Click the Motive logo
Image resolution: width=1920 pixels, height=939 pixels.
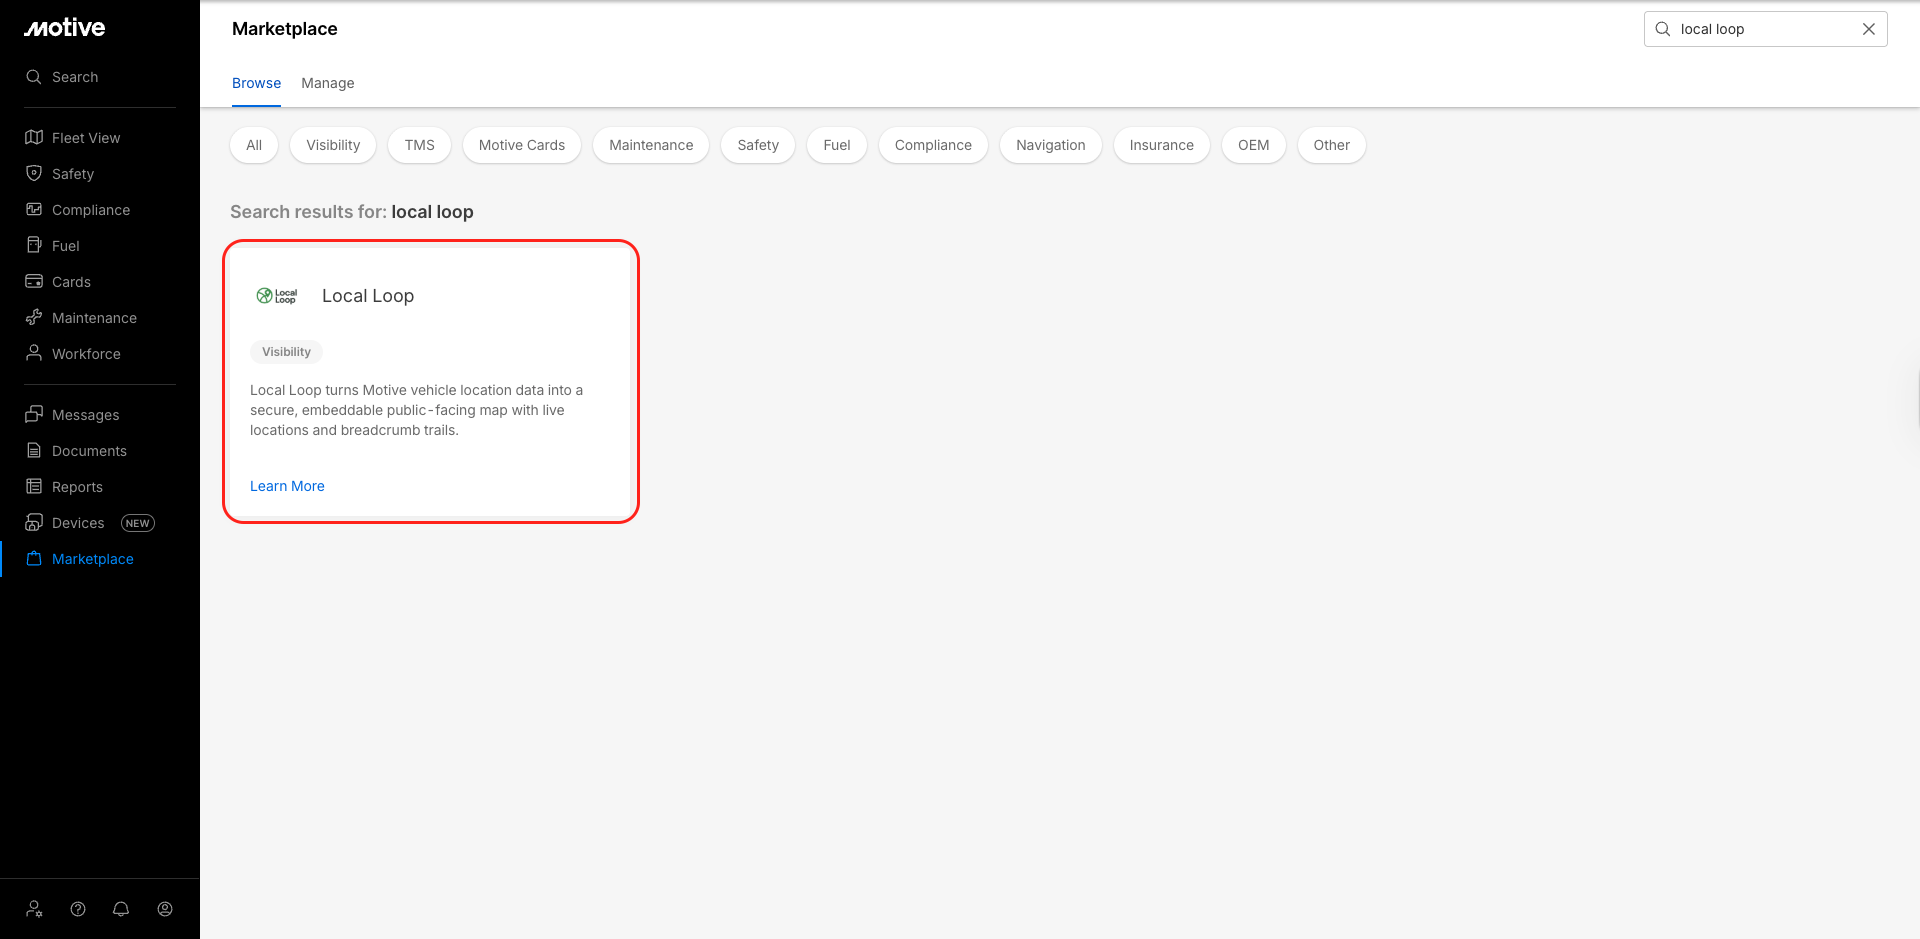tap(65, 28)
